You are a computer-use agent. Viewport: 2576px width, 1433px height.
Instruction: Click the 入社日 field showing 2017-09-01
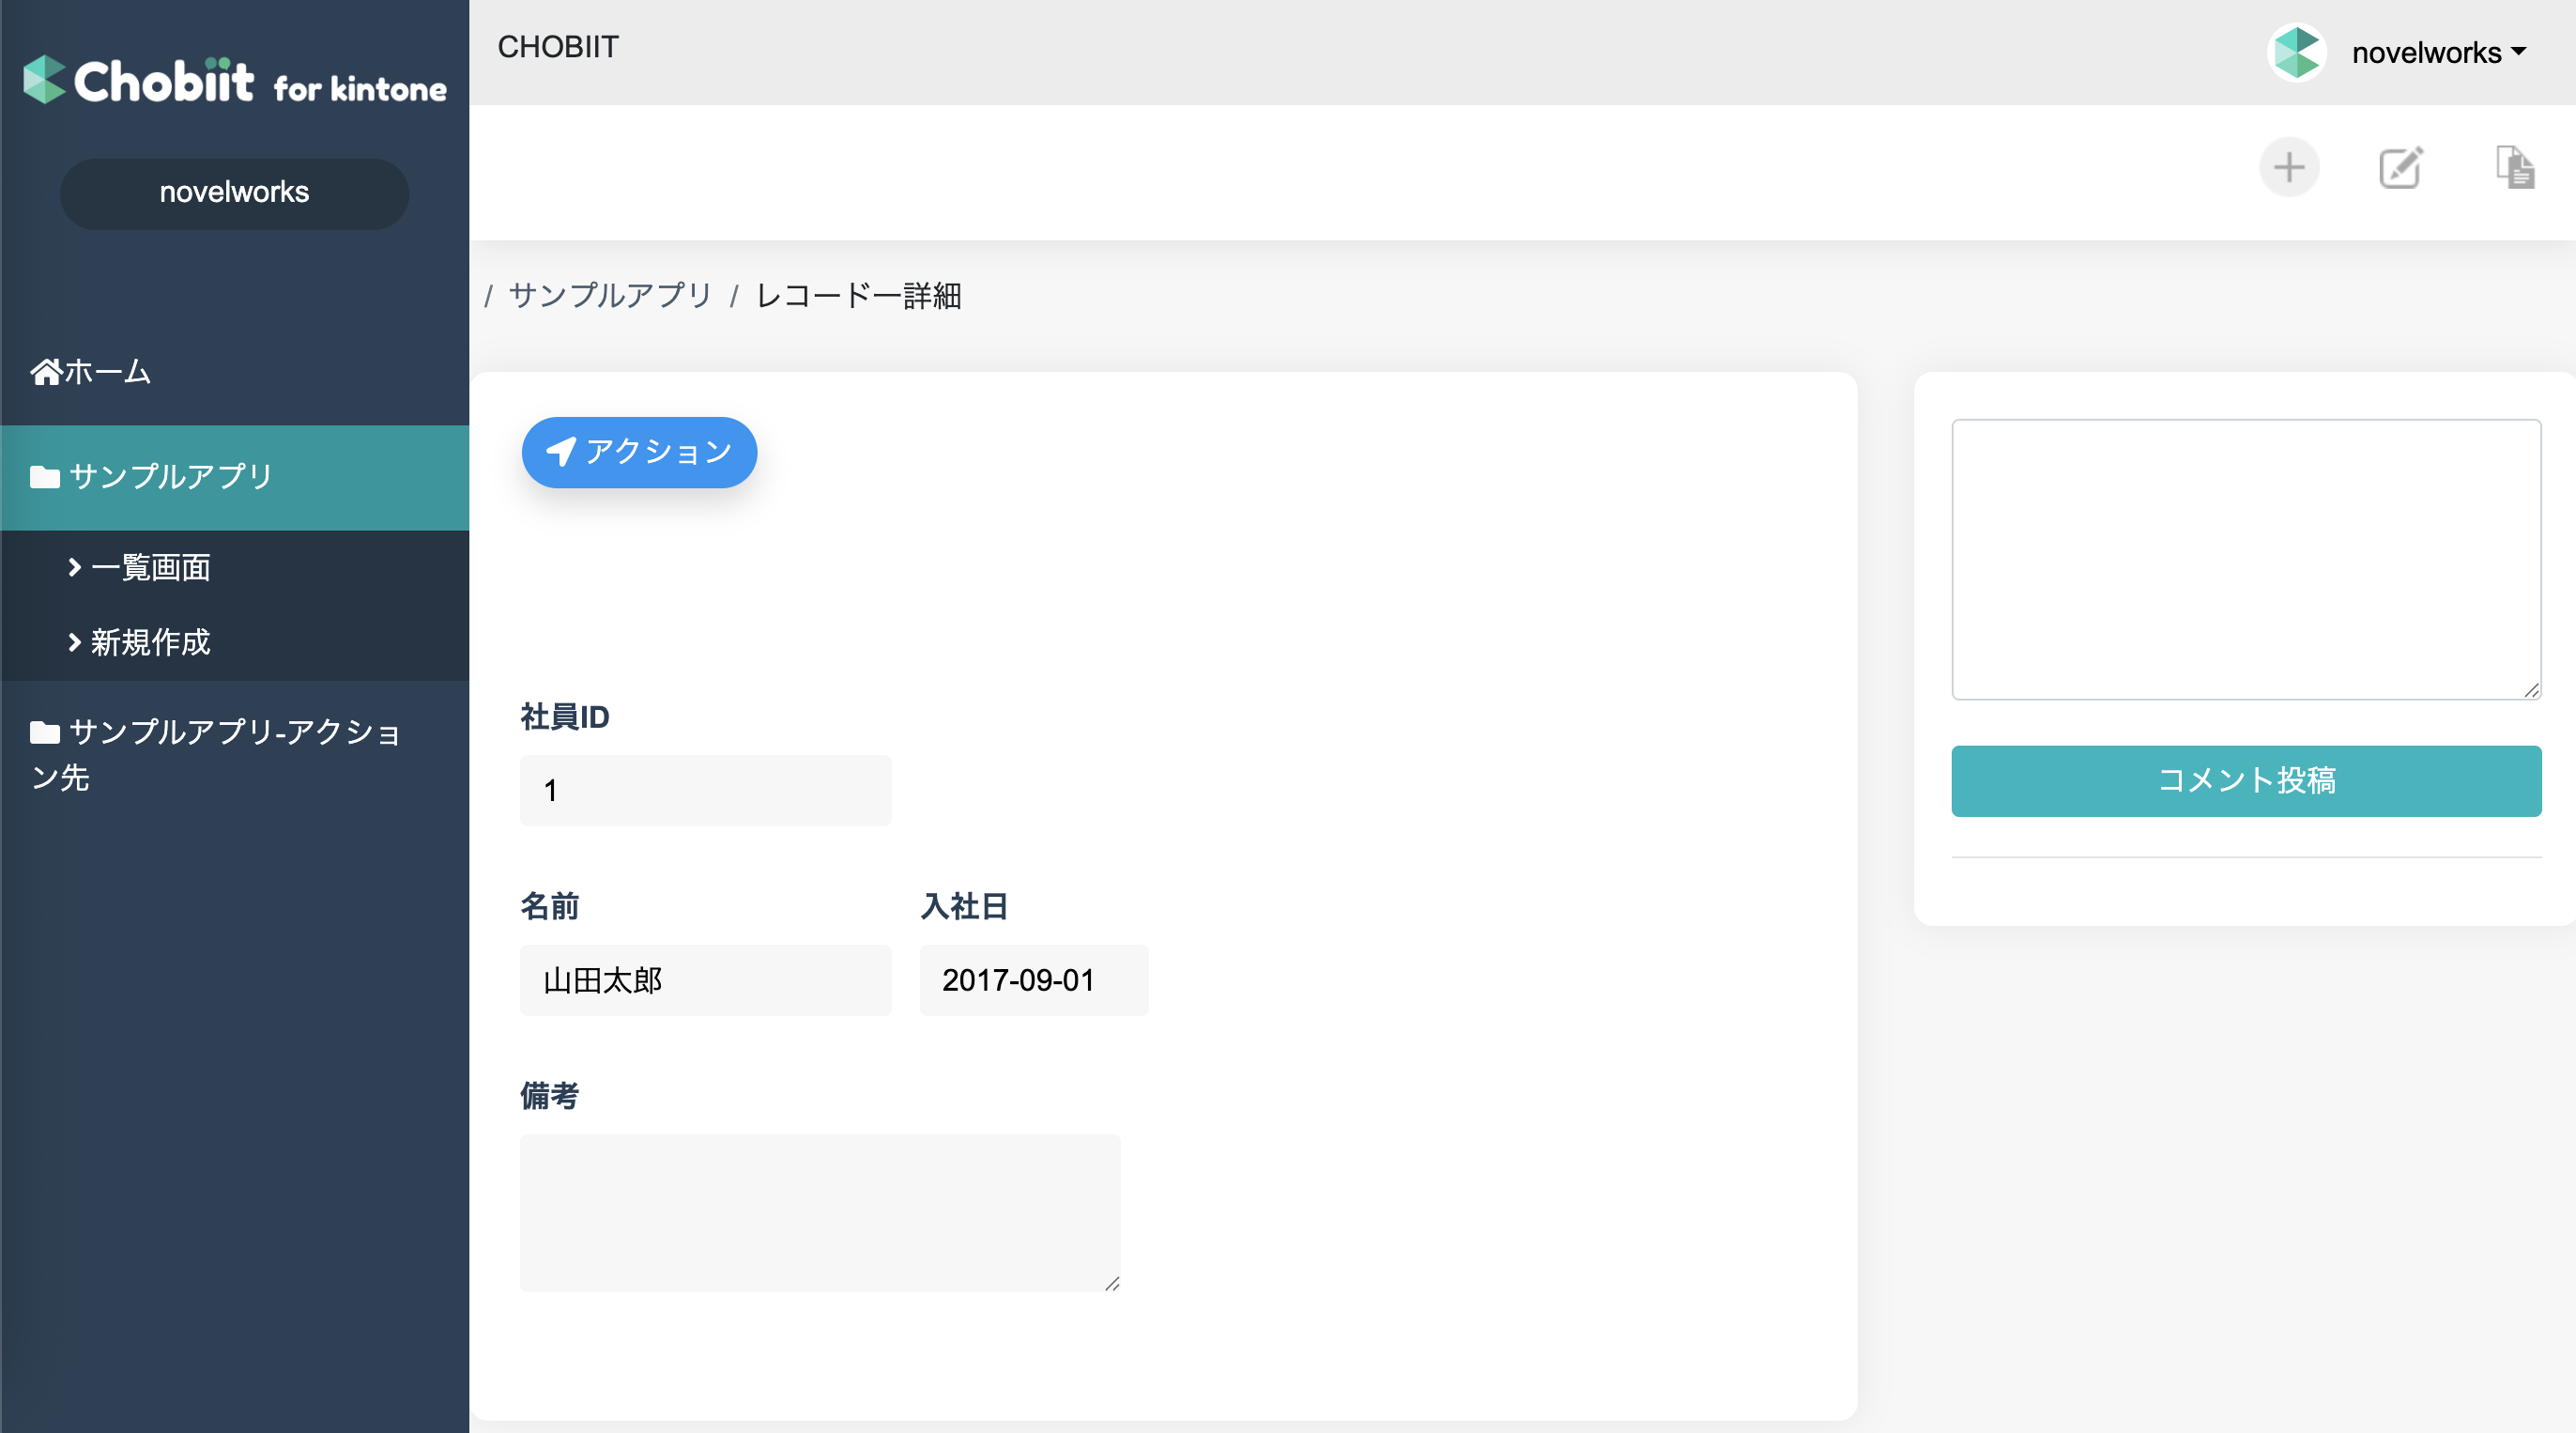pyautogui.click(x=1034, y=980)
